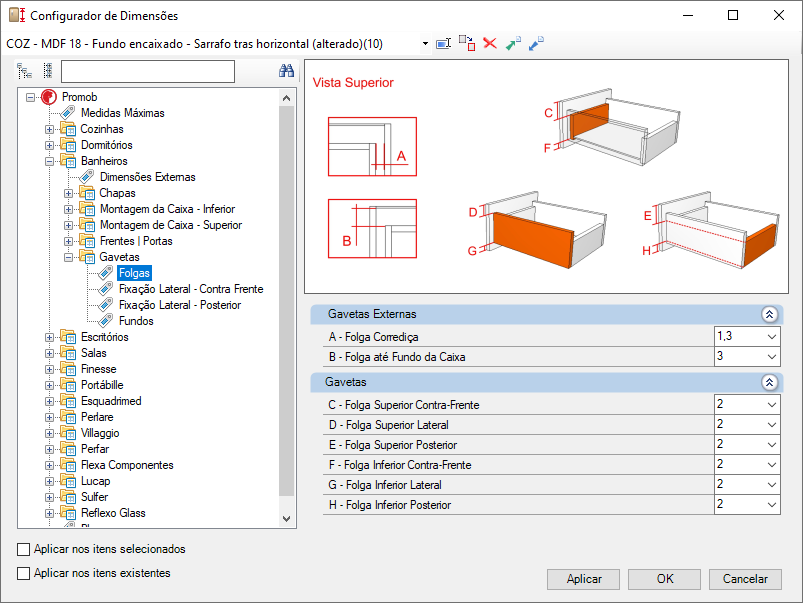The width and height of the screenshot is (803, 603).
Task: Expand the Escritórios folder
Action: pos(49,337)
